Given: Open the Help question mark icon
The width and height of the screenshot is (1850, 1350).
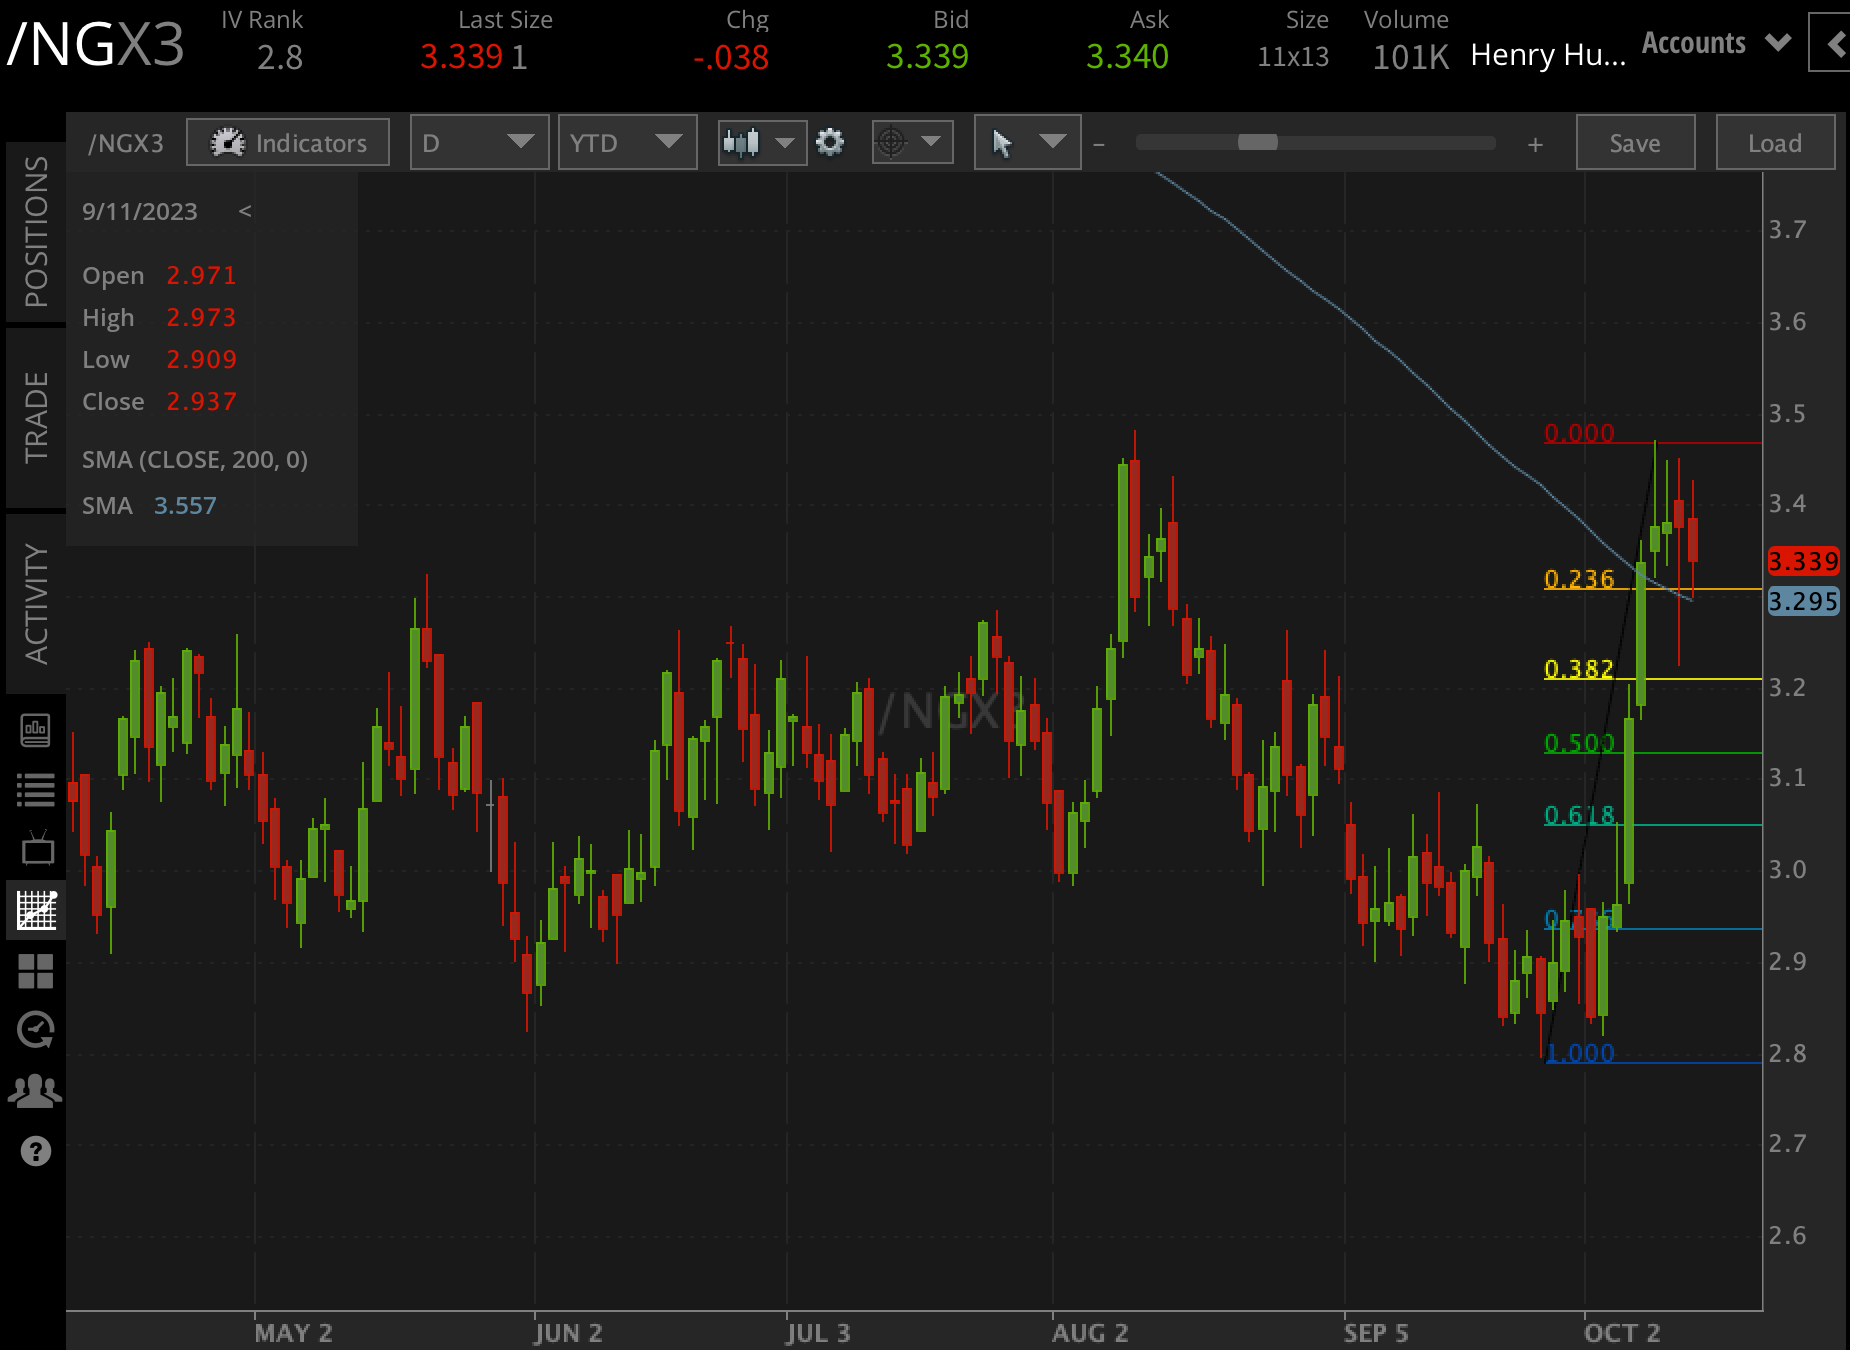Looking at the screenshot, I should point(37,1151).
